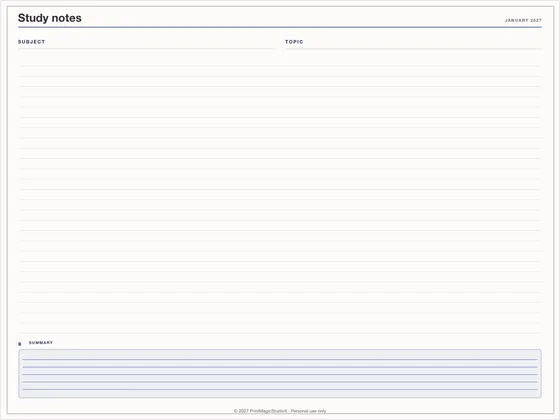Image resolution: width=560 pixels, height=420 pixels.
Task: Click the "SUMMARY" heading
Action: (41, 342)
